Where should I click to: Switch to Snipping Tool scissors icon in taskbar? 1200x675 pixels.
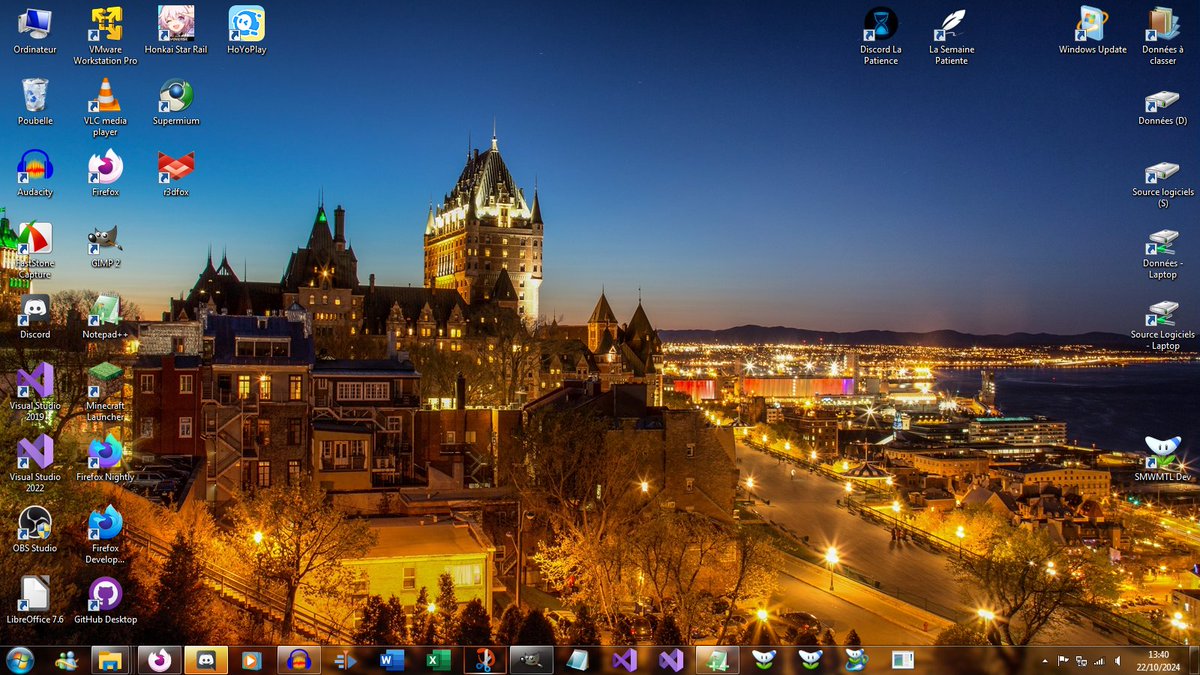pyautogui.click(x=485, y=660)
